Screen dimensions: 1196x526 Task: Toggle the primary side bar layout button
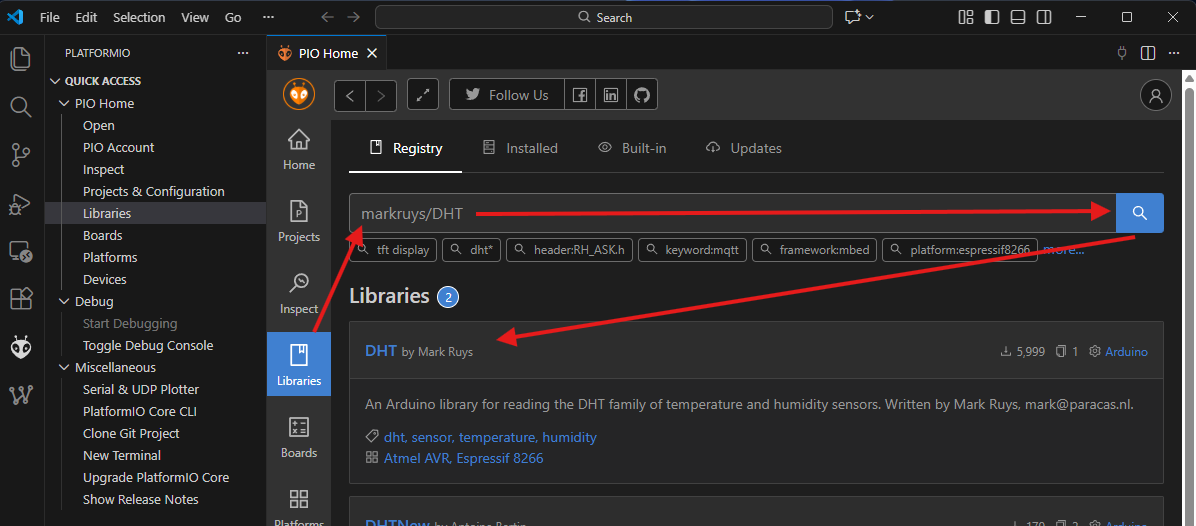point(992,17)
